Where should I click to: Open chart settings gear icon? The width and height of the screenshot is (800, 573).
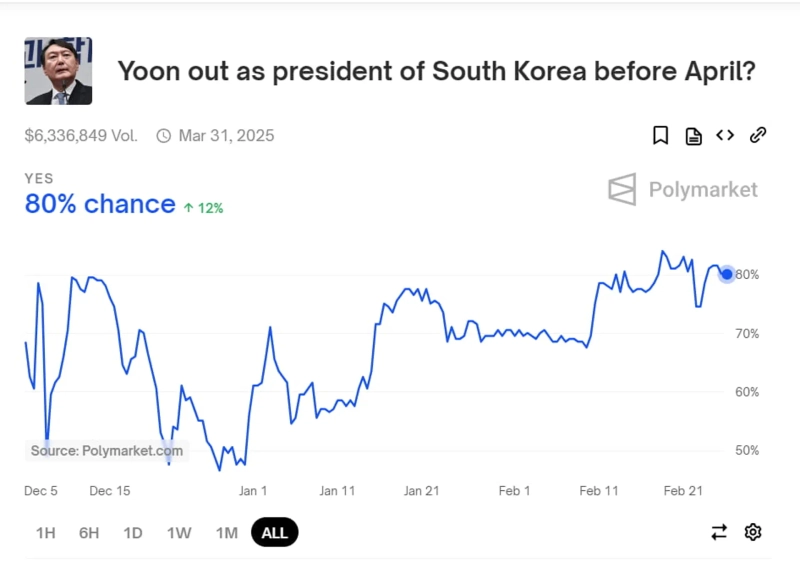click(753, 532)
